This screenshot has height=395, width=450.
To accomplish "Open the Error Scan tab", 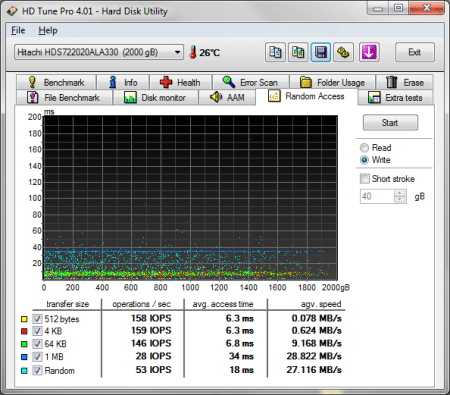I will 251,82.
